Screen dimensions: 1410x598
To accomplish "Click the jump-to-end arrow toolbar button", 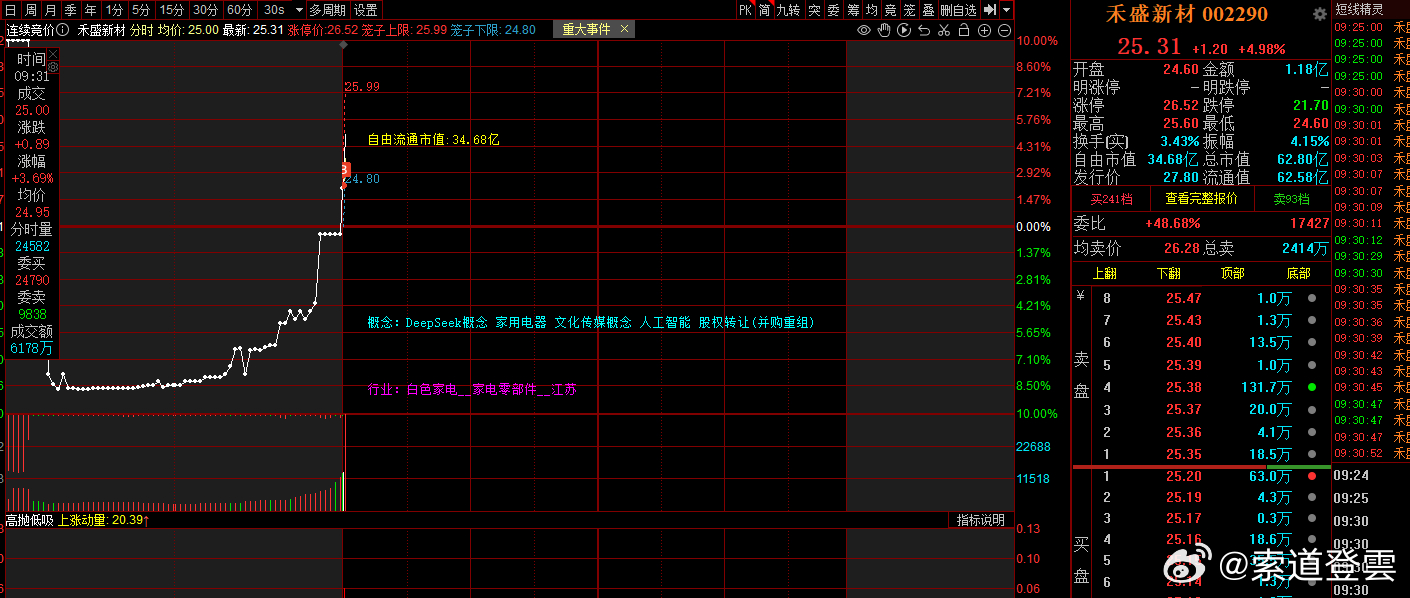I will click(x=989, y=10).
